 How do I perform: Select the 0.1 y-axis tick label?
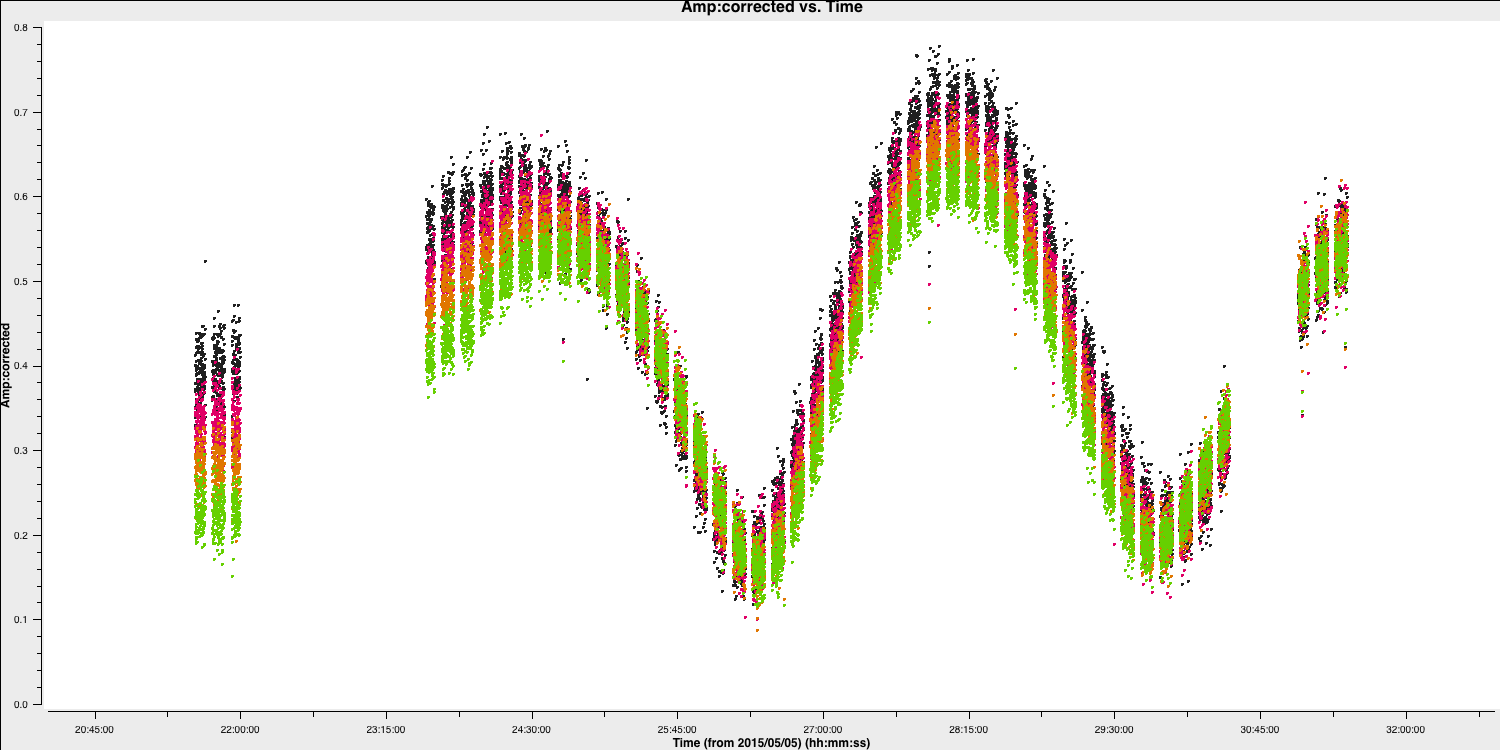pyautogui.click(x=21, y=620)
